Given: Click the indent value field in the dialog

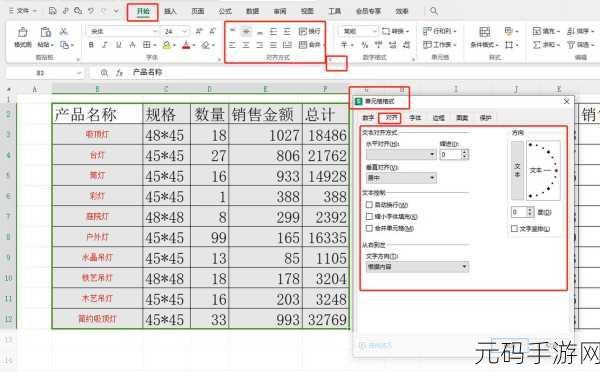Looking at the screenshot, I should pyautogui.click(x=451, y=155).
